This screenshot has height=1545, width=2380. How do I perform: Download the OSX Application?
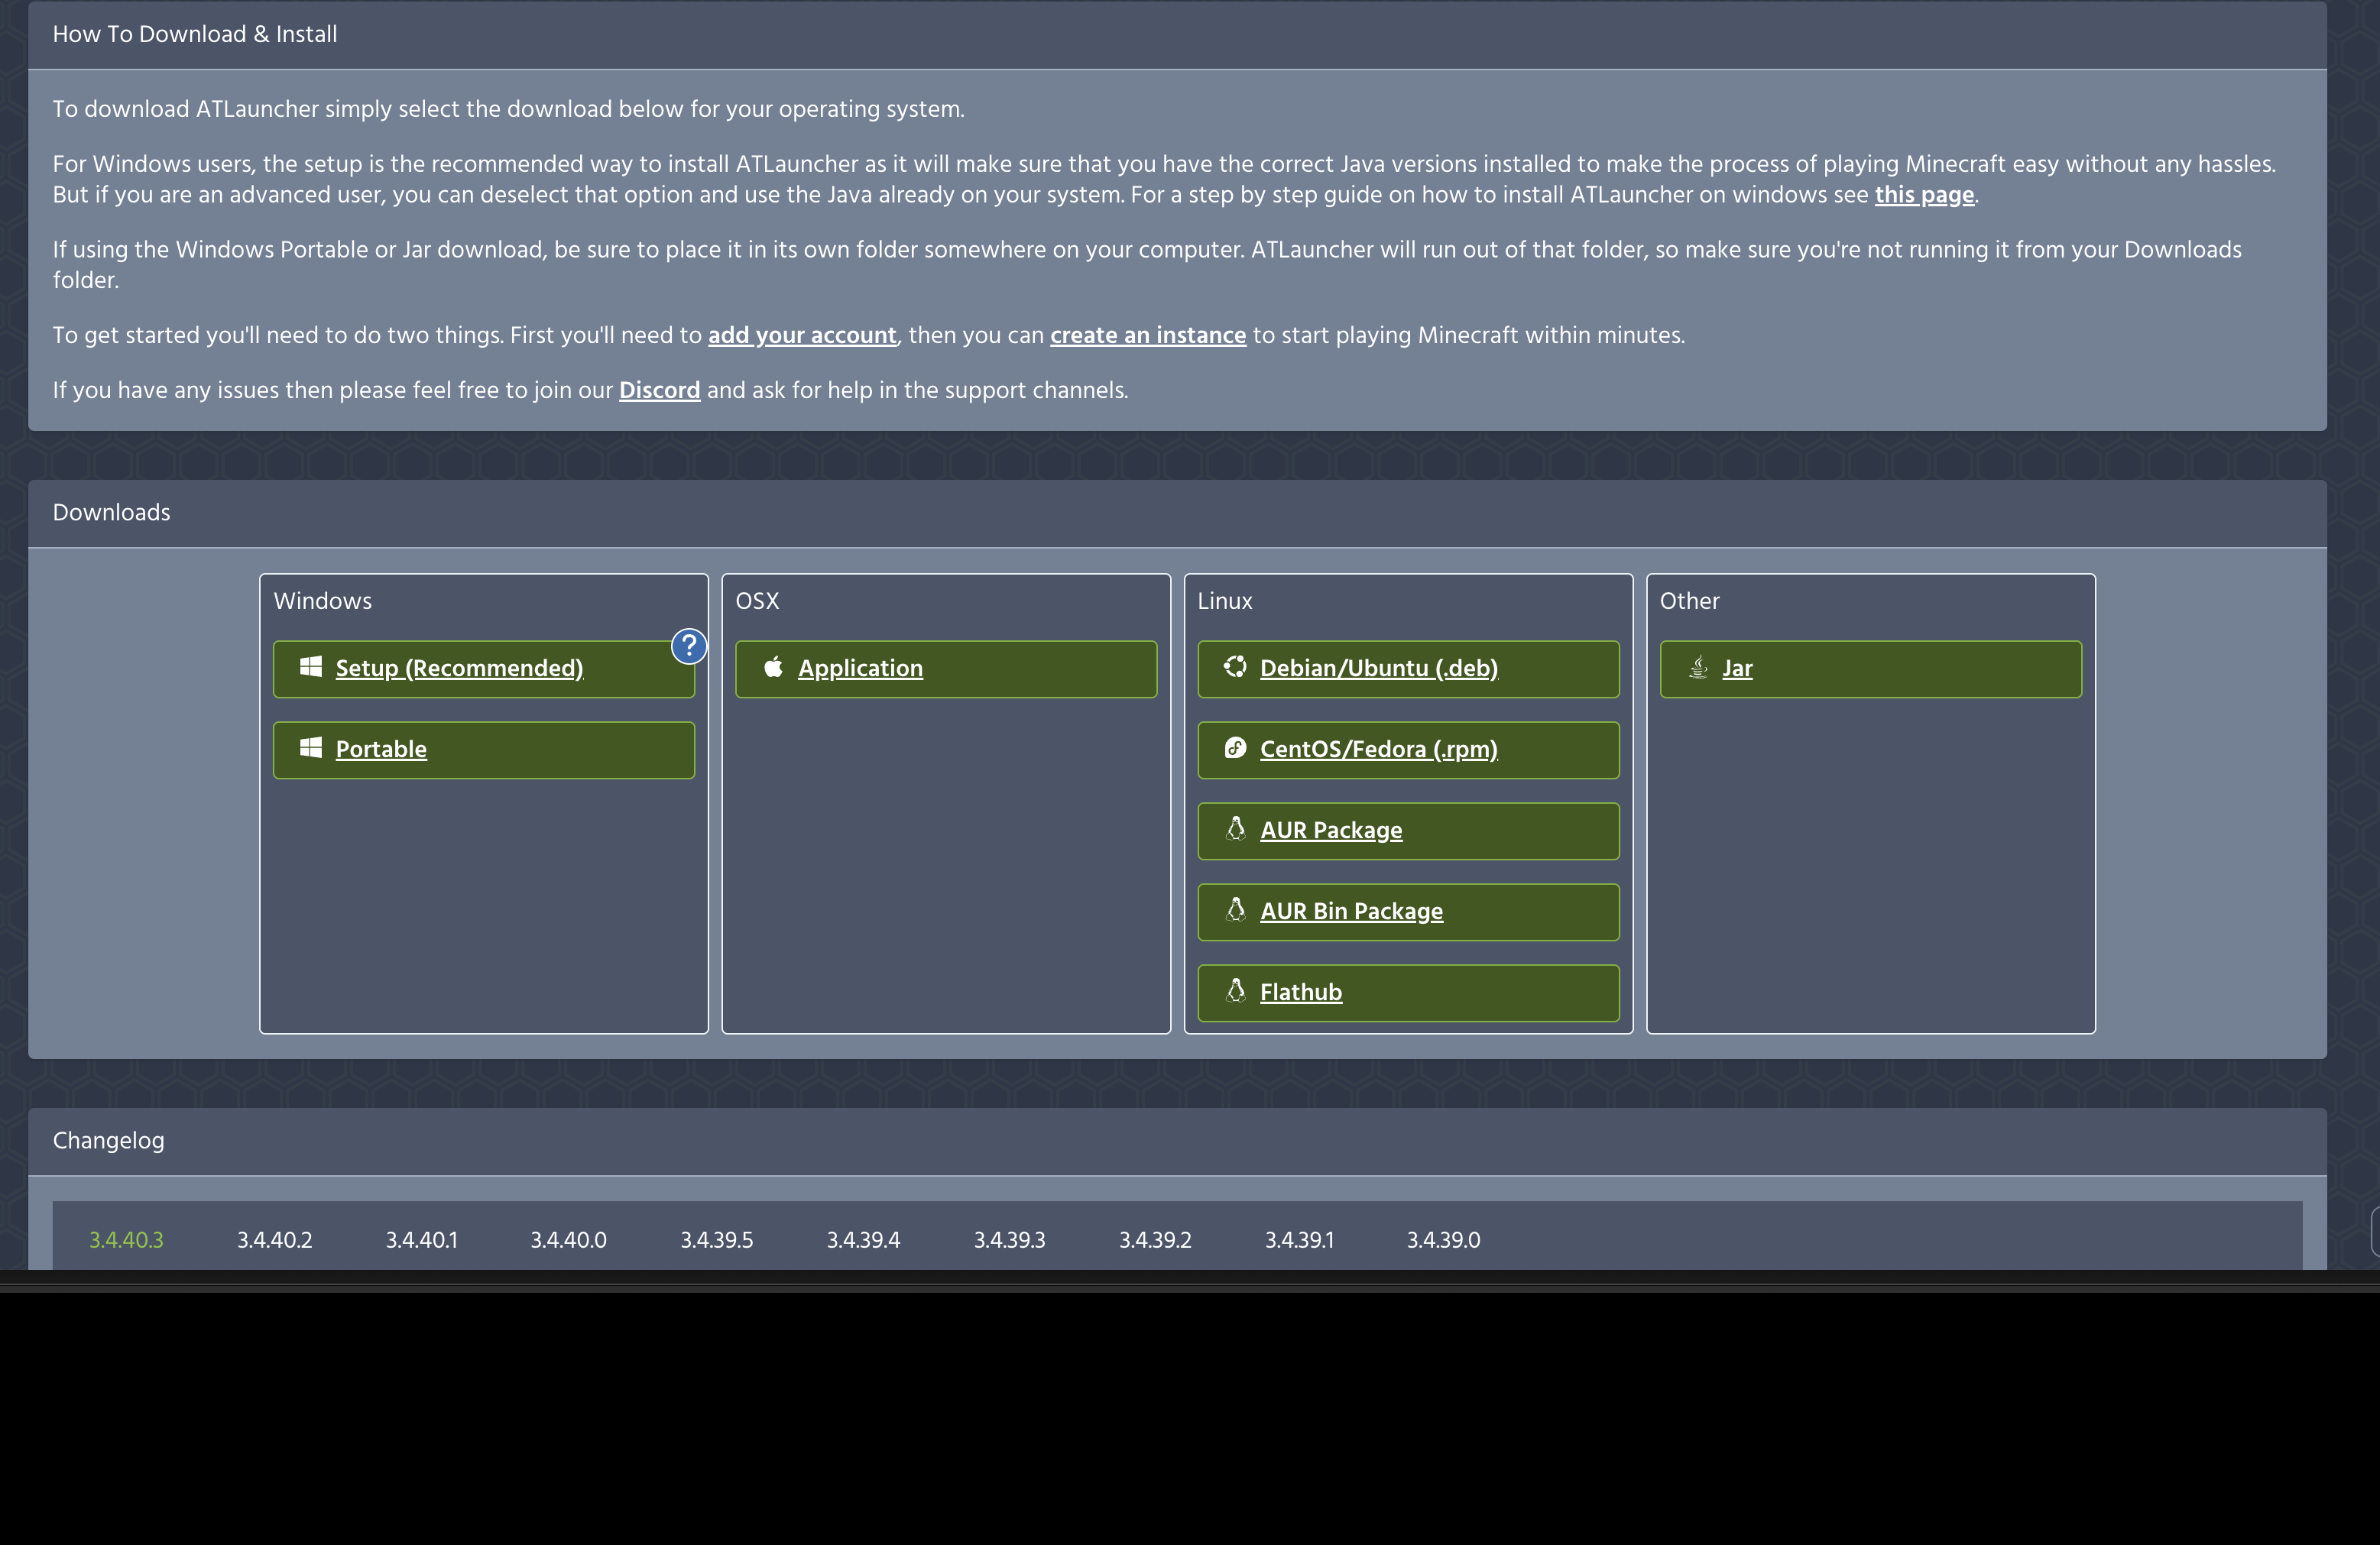pyautogui.click(x=860, y=669)
